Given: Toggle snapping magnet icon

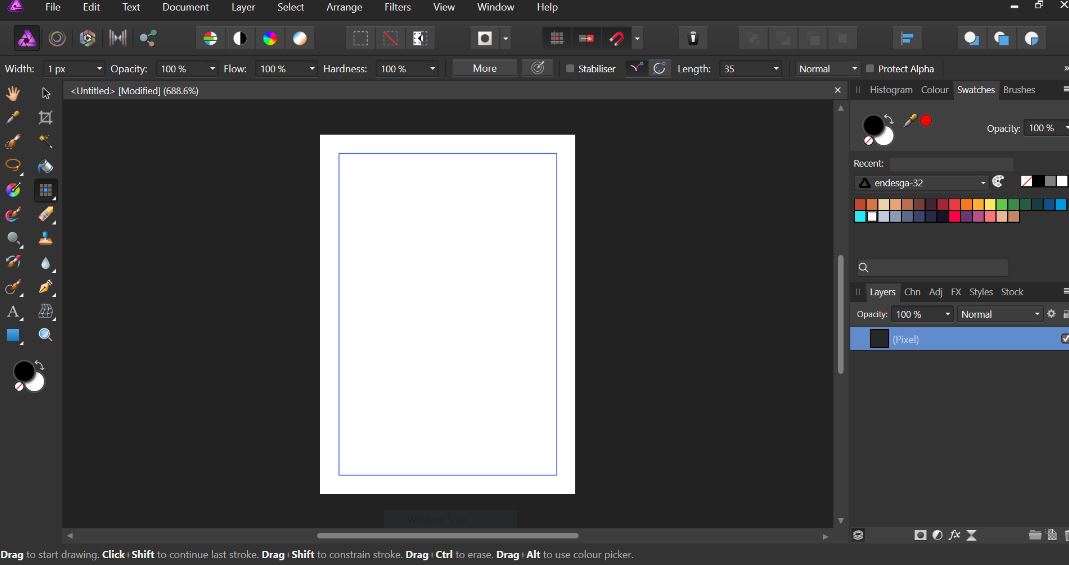Looking at the screenshot, I should point(617,38).
